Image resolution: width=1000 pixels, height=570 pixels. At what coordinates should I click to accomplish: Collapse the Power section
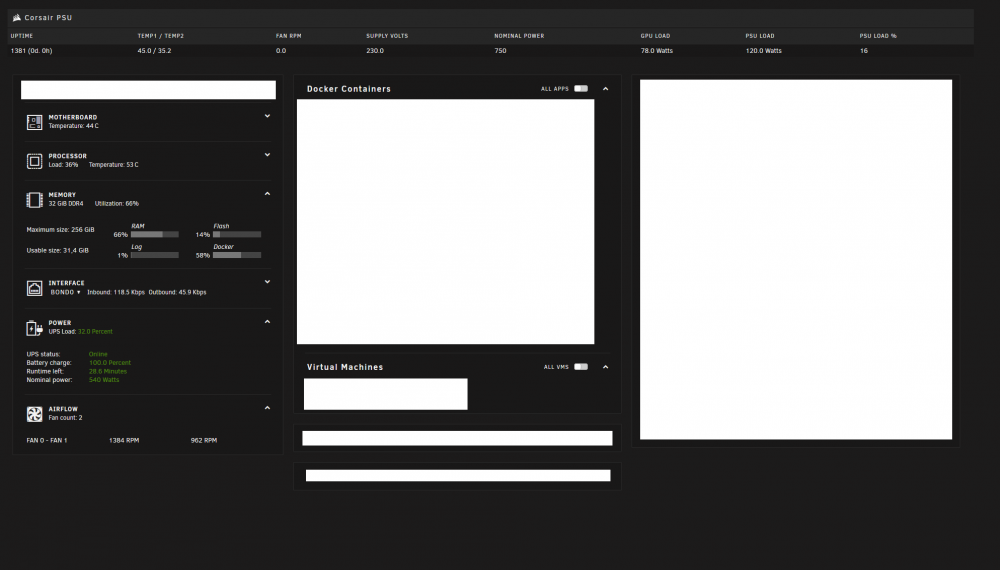coord(267,322)
